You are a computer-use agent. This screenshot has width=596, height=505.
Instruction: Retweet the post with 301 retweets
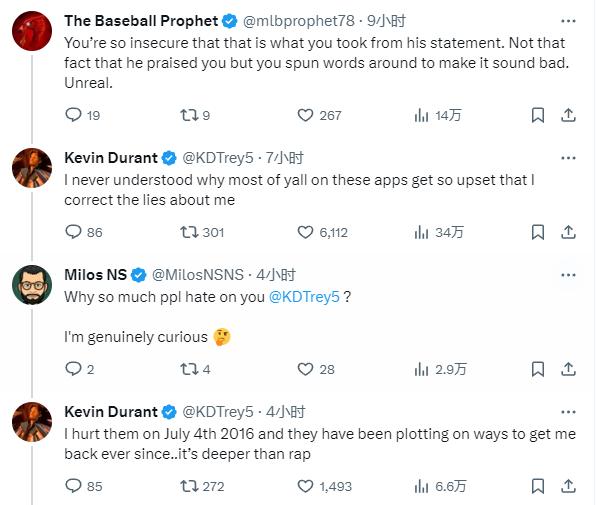[189, 232]
